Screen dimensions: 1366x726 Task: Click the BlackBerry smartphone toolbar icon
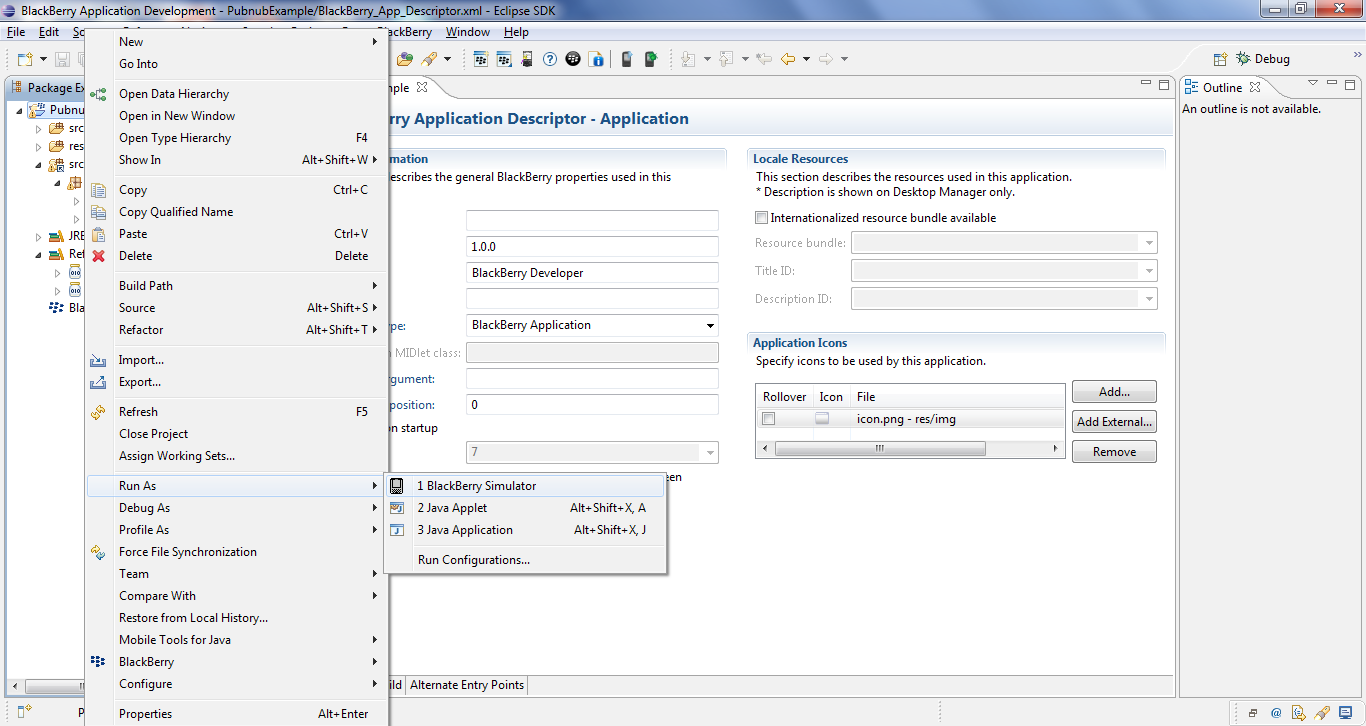(527, 59)
